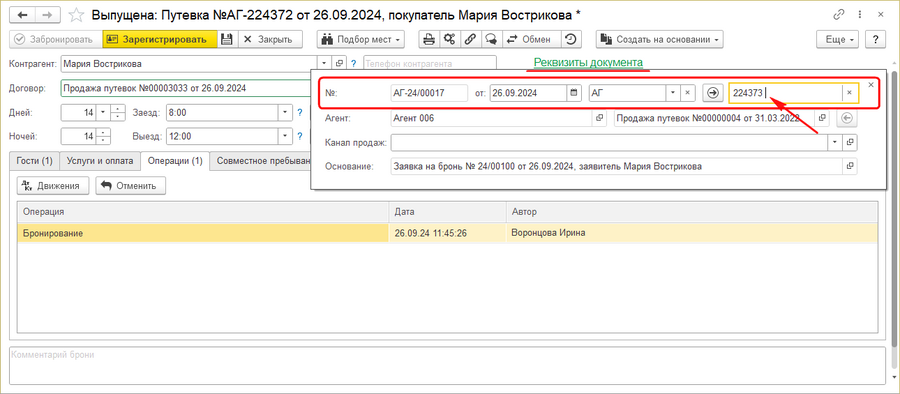Click the Обмен button
This screenshot has width=900, height=394.
tap(531, 39)
